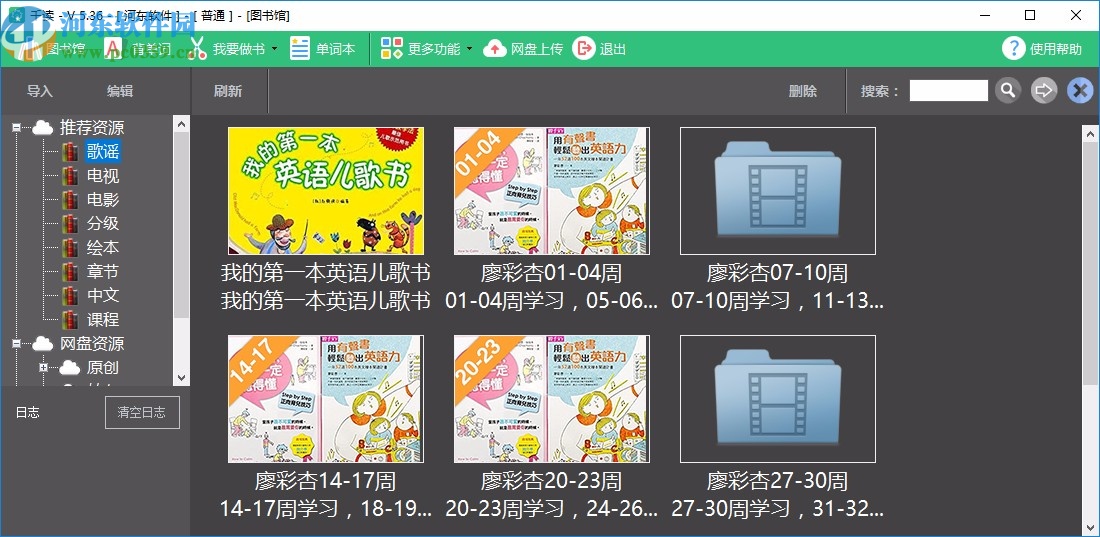Click the book icon beside 电影
This screenshot has width=1100, height=537.
70,200
